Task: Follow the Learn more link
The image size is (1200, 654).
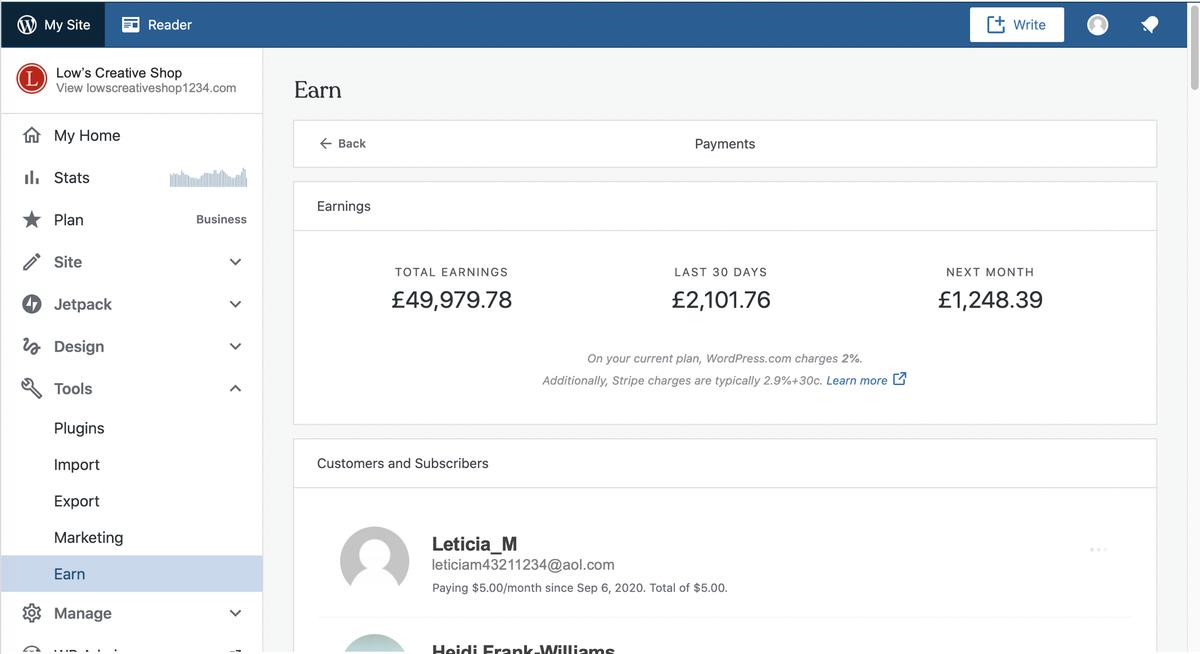Action: point(856,380)
